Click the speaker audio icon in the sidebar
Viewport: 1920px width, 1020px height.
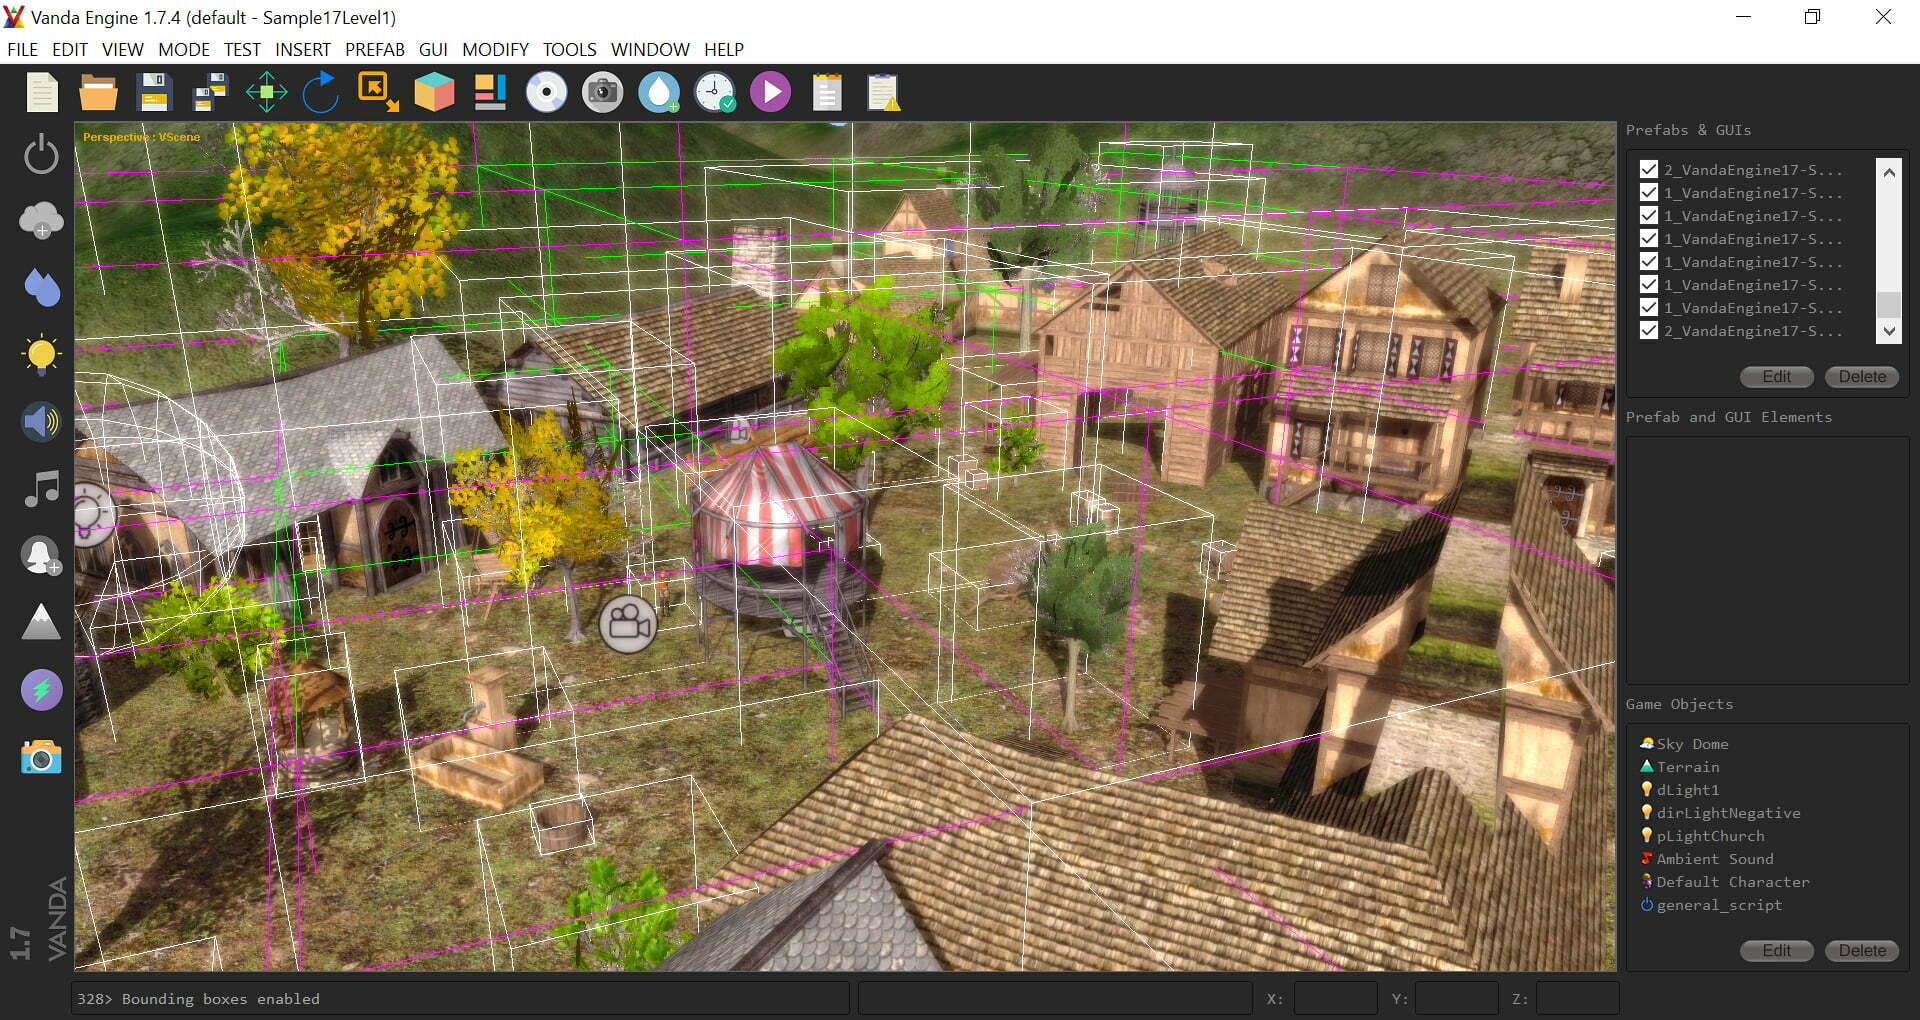(40, 421)
